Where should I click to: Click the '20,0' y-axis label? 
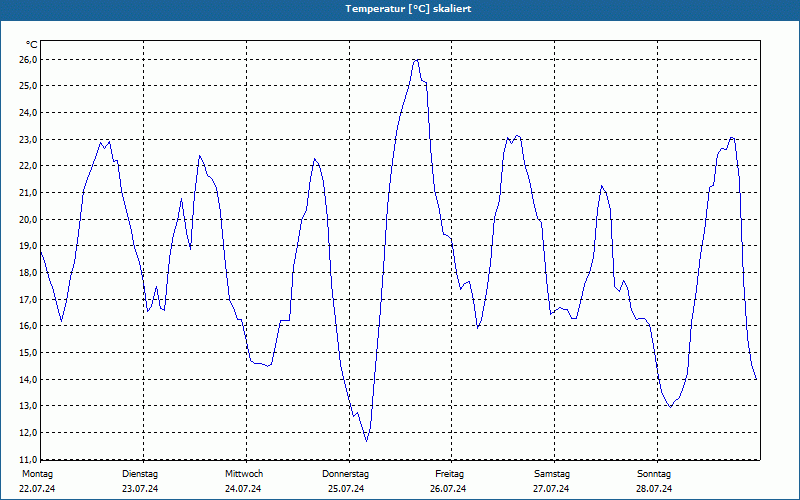click(29, 219)
